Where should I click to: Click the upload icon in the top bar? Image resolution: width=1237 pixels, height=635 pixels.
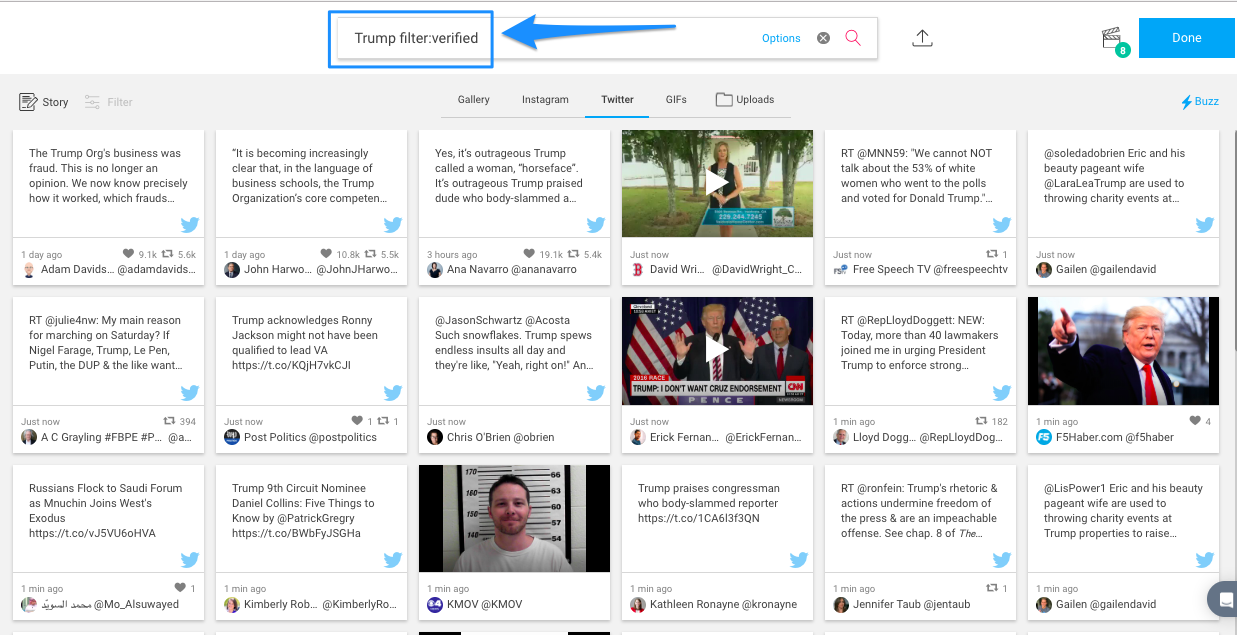click(922, 38)
